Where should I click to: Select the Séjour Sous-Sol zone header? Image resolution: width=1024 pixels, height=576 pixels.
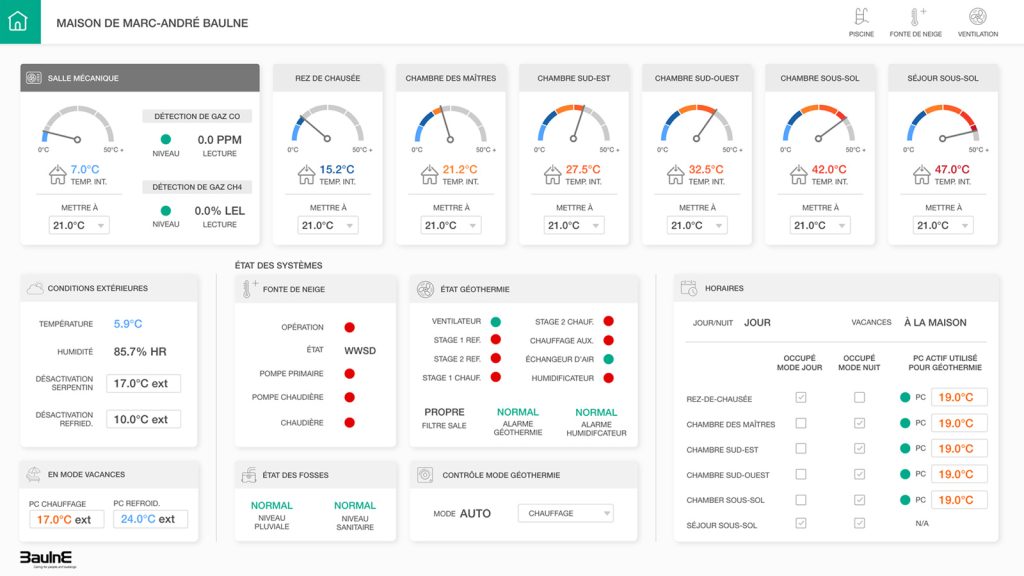click(942, 78)
